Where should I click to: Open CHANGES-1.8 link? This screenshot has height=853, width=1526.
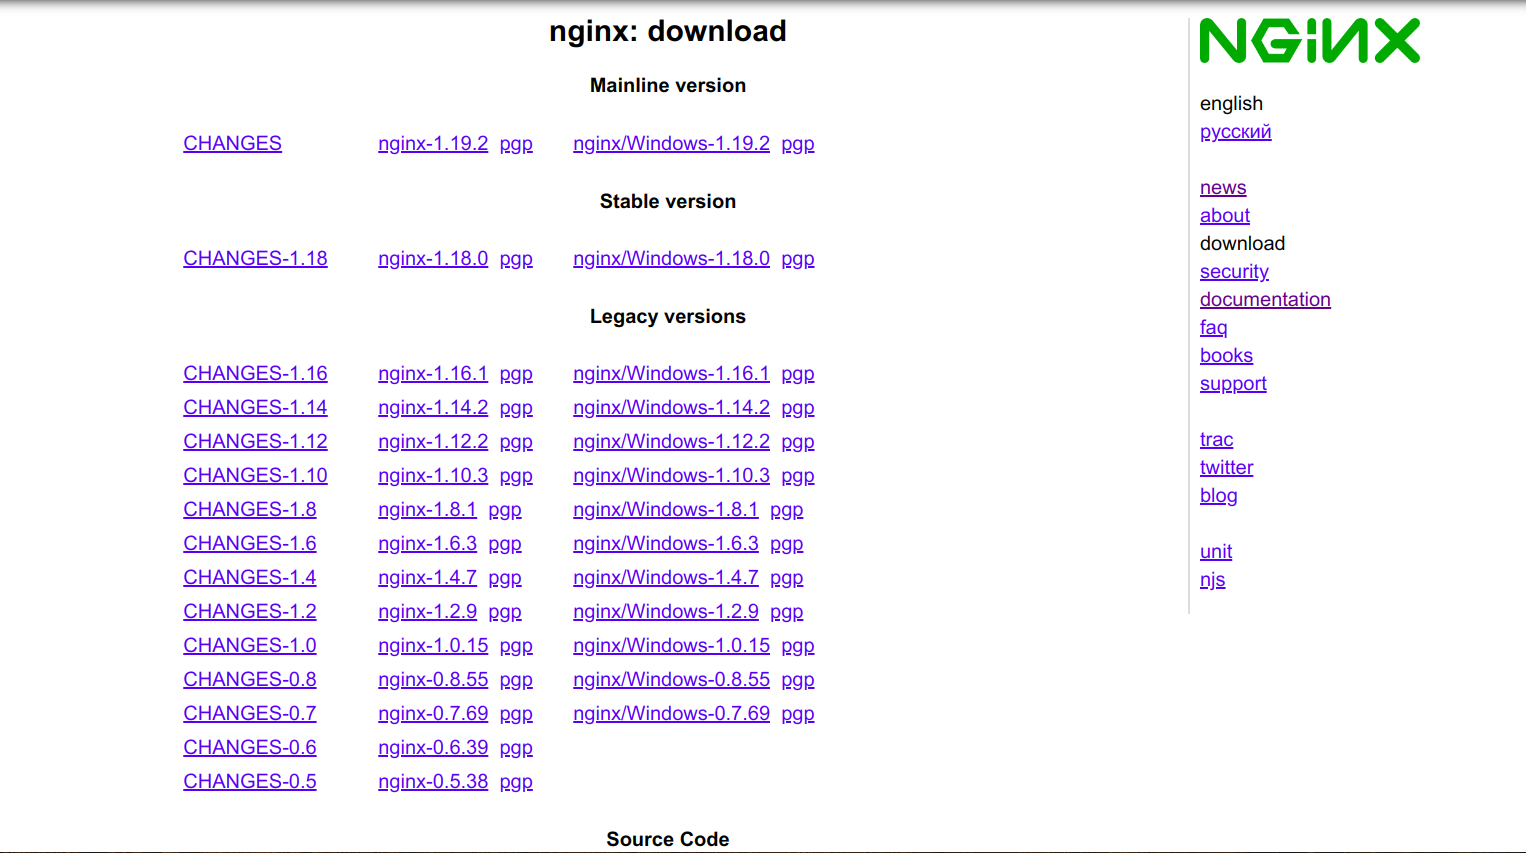click(x=249, y=509)
